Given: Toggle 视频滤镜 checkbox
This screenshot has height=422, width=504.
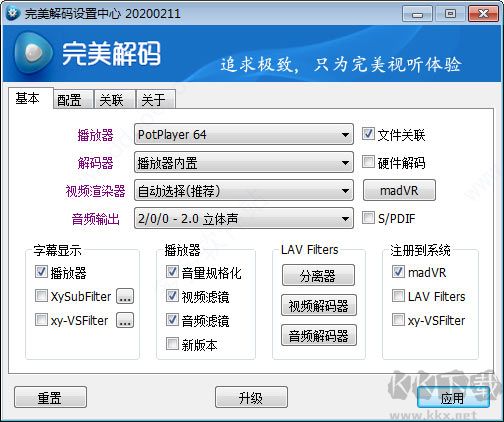Looking at the screenshot, I should [172, 296].
